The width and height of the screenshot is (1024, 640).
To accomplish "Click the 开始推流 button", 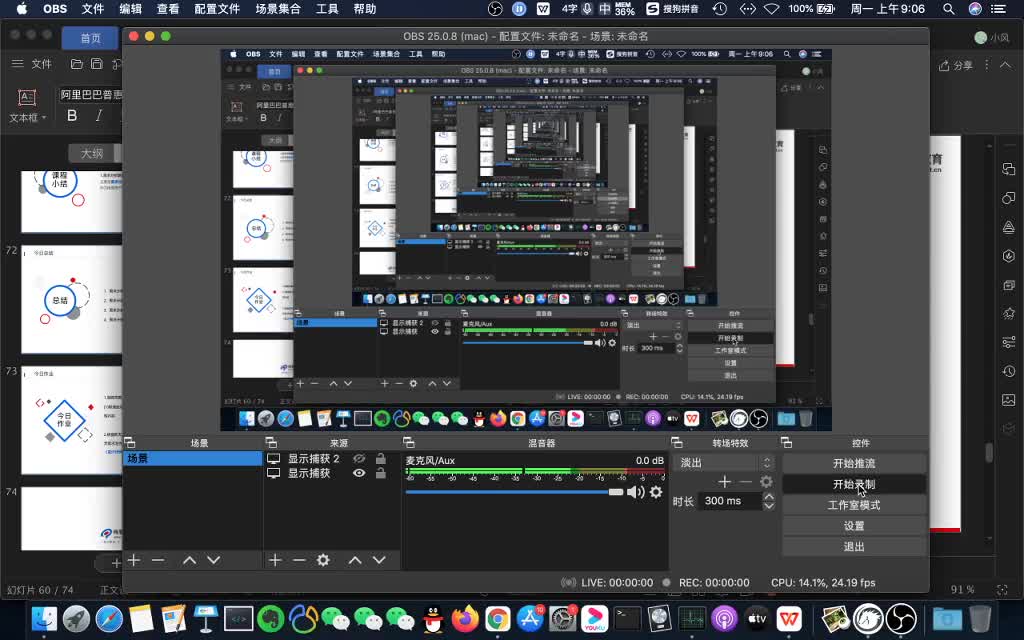I will coord(853,464).
